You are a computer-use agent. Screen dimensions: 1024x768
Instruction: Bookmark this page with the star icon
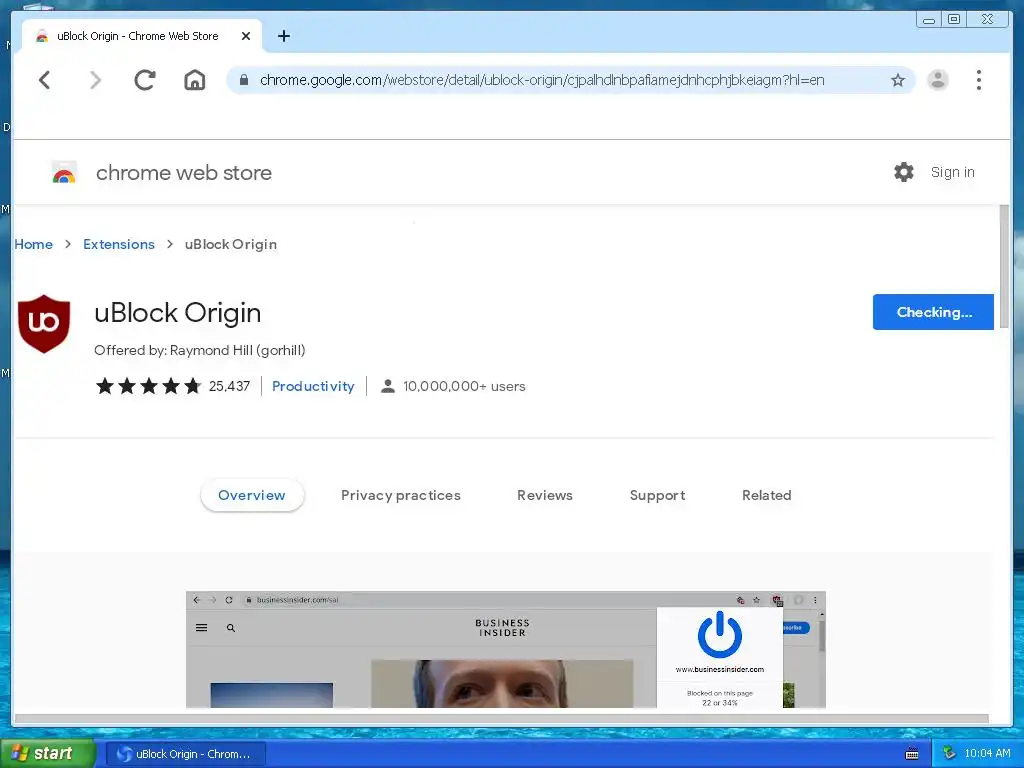pos(898,80)
